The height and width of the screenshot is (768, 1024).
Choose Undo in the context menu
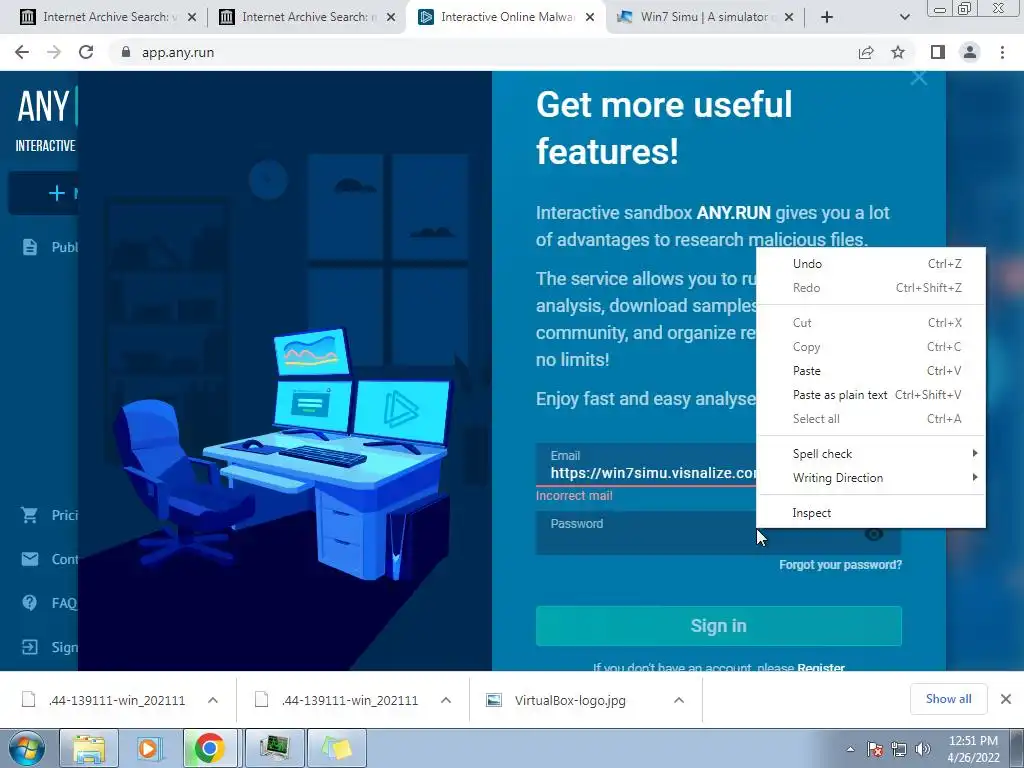(871, 264)
